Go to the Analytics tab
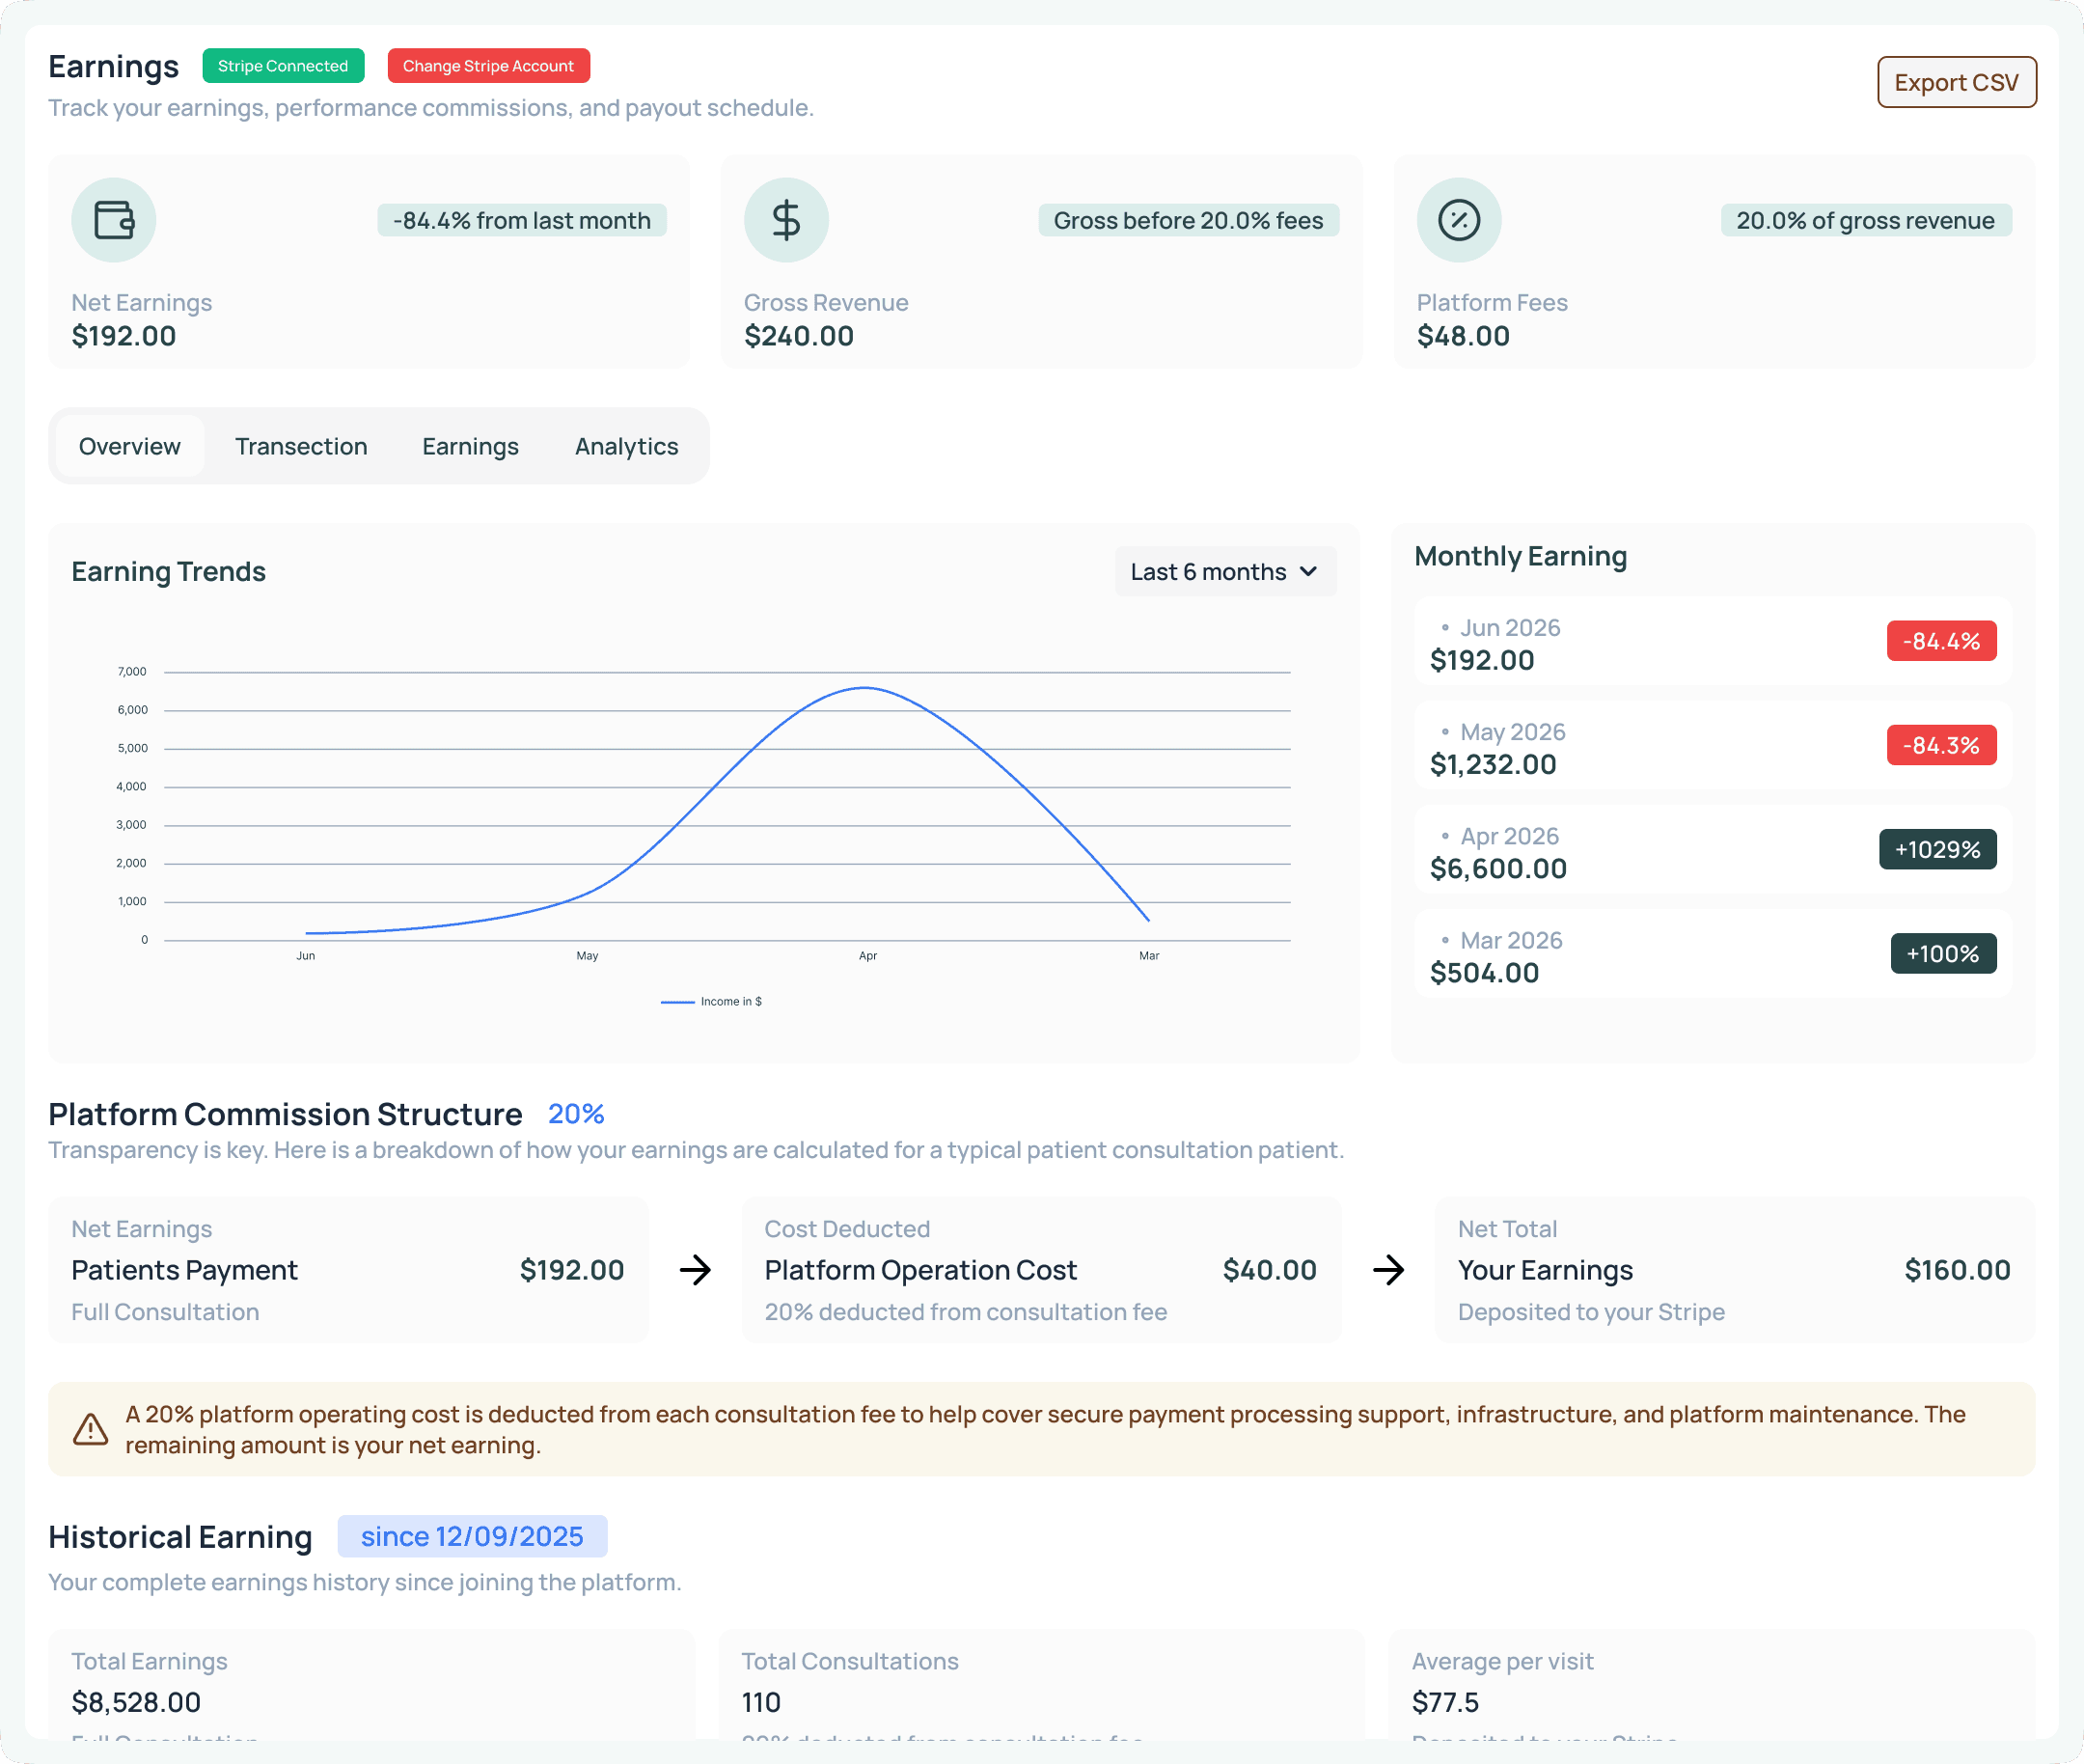2084x1764 pixels. point(626,446)
